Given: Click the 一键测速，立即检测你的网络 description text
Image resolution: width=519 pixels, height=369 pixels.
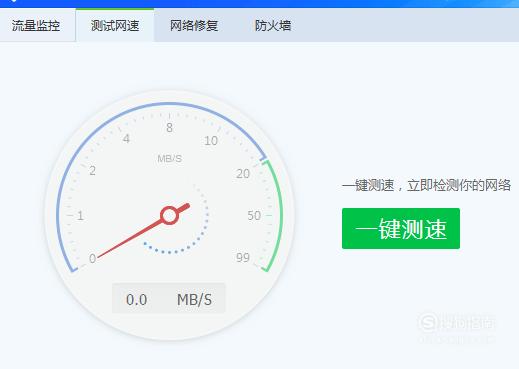Looking at the screenshot, I should [426, 185].
